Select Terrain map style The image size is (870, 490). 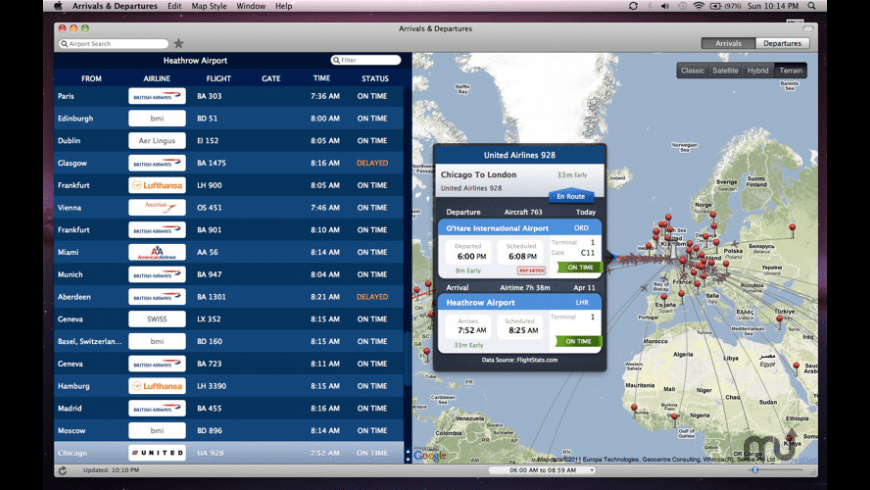pos(791,70)
